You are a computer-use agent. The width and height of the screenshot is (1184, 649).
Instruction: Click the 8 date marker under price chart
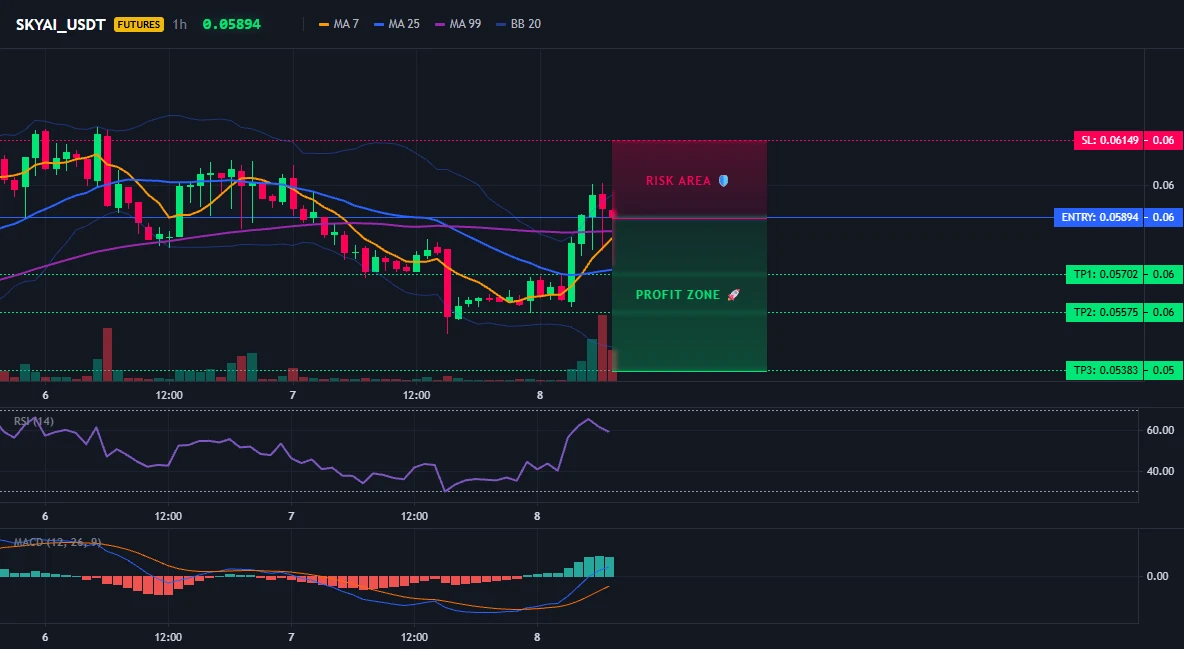(x=539, y=396)
